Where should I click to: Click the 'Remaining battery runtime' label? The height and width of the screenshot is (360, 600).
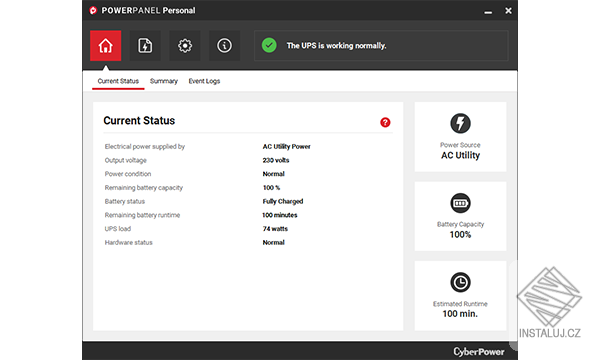click(x=142, y=215)
